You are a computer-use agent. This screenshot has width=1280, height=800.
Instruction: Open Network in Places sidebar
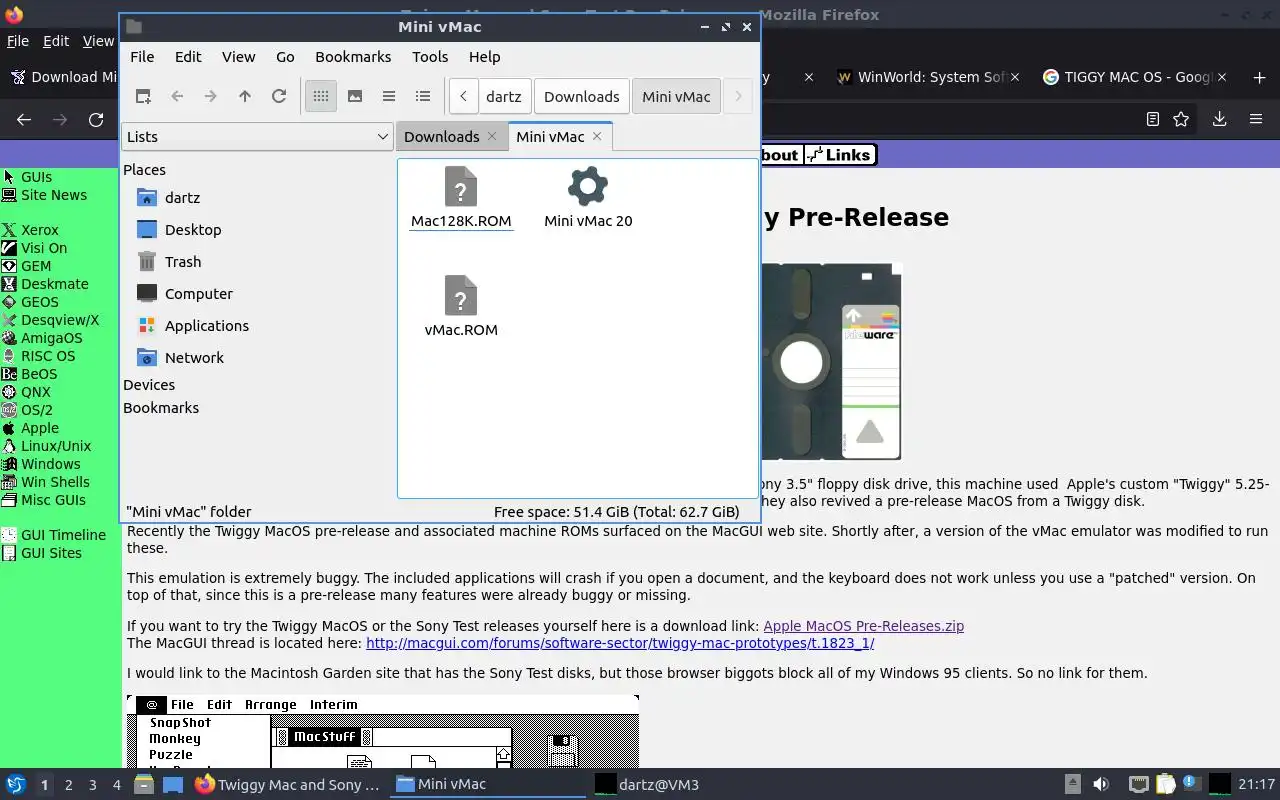tap(195, 358)
